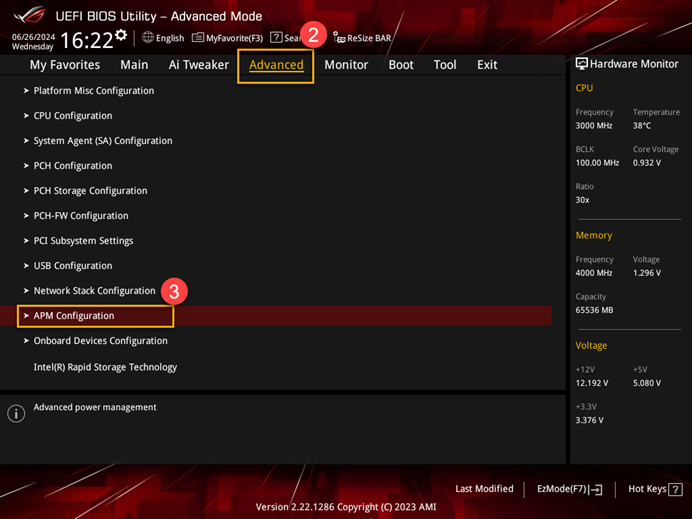The width and height of the screenshot is (692, 519).
Task: Click the Hardware Monitor icon
Action: pos(582,64)
